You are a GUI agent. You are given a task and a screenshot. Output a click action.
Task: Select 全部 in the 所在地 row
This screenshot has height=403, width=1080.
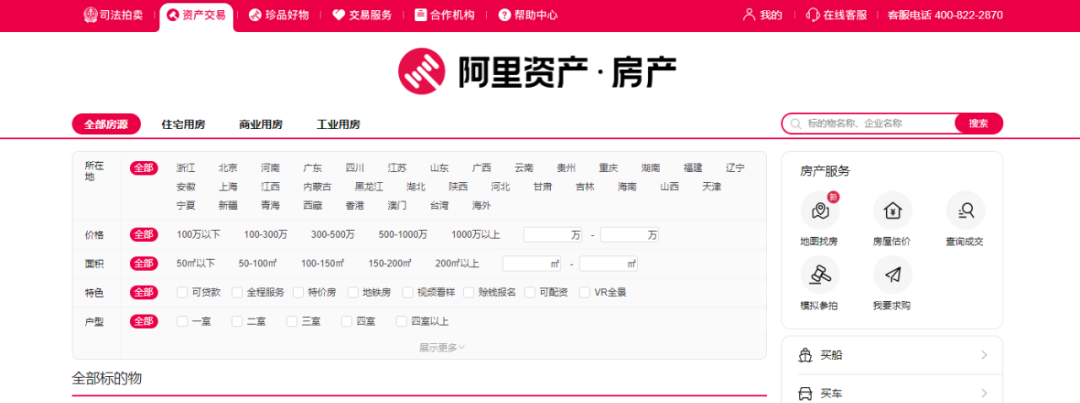click(x=144, y=168)
